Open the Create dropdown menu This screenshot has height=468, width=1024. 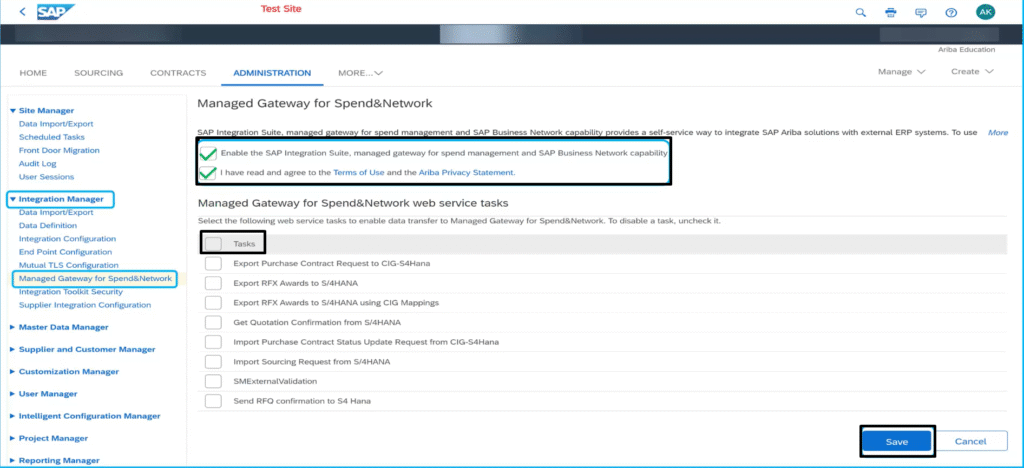[x=972, y=72]
